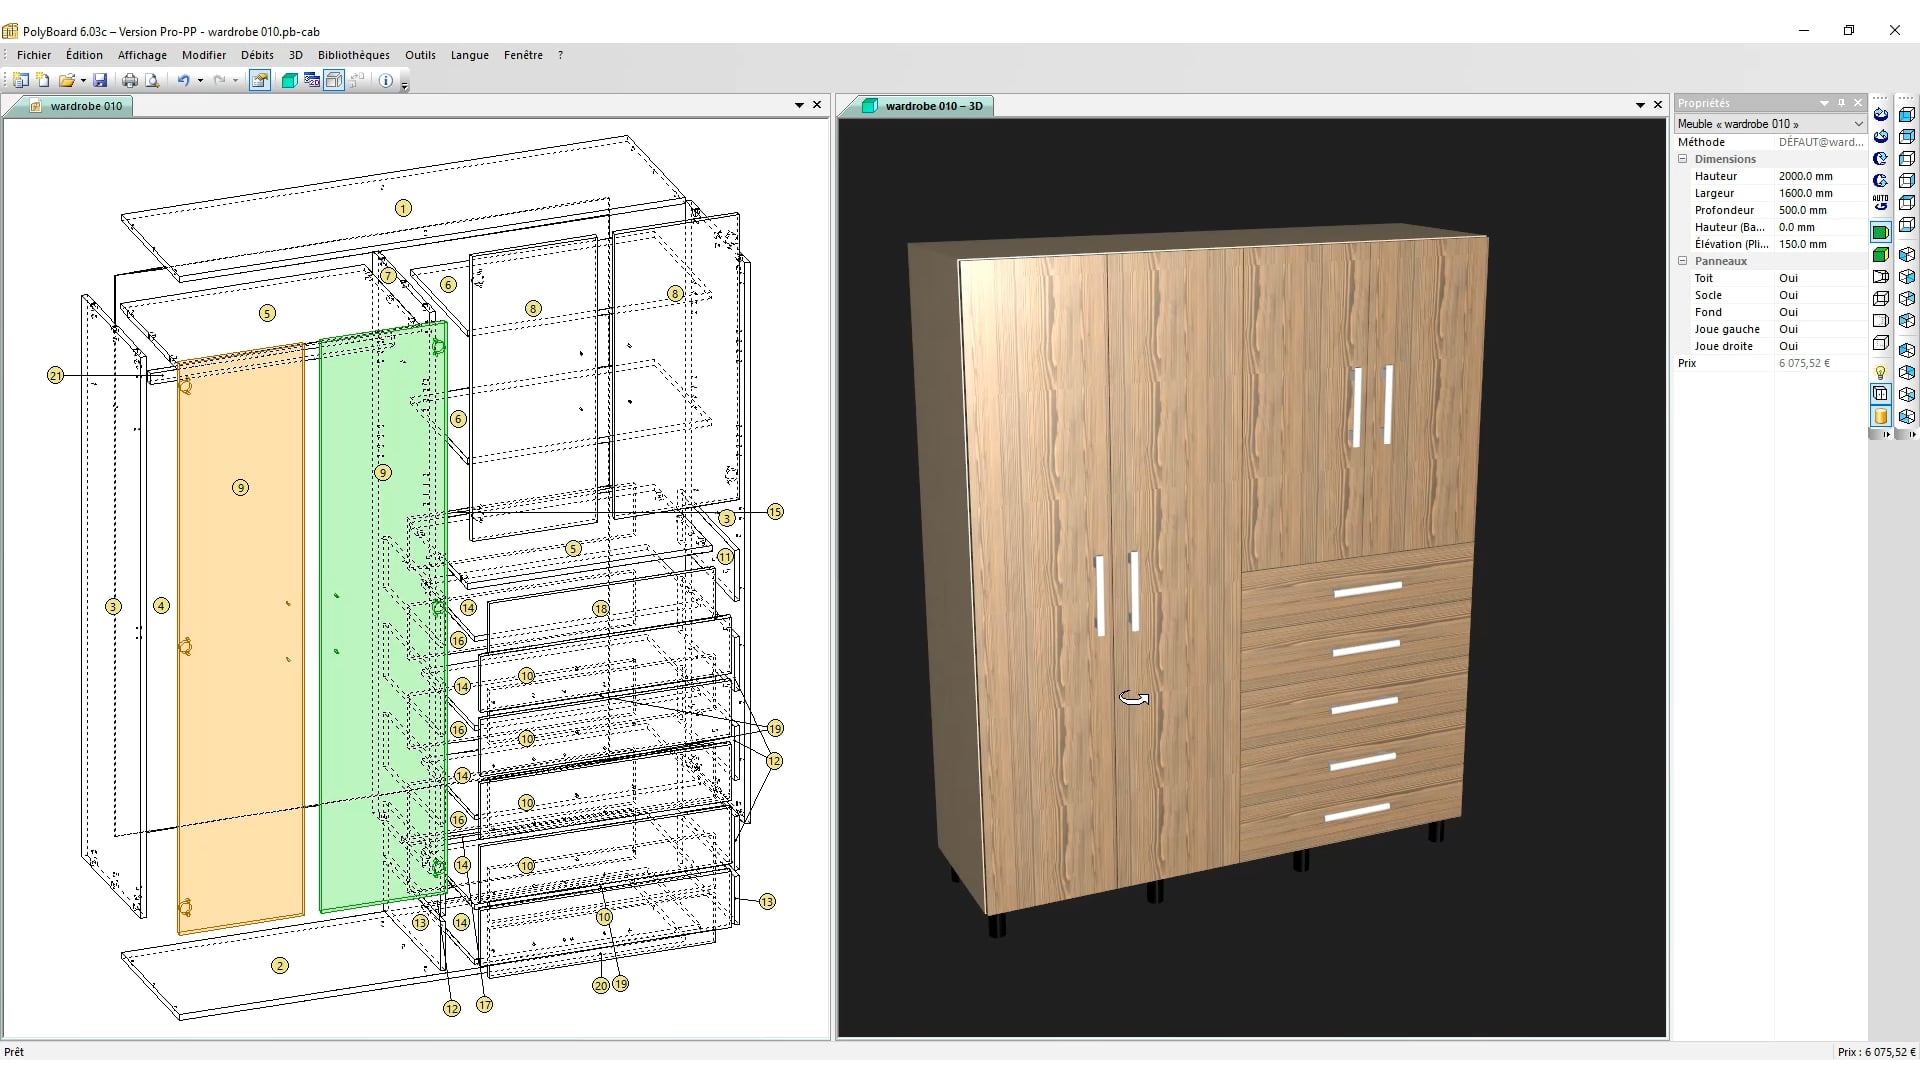Image resolution: width=1920 pixels, height=1080 pixels.
Task: Toggle the Socle panel setting
Action: [1789, 295]
